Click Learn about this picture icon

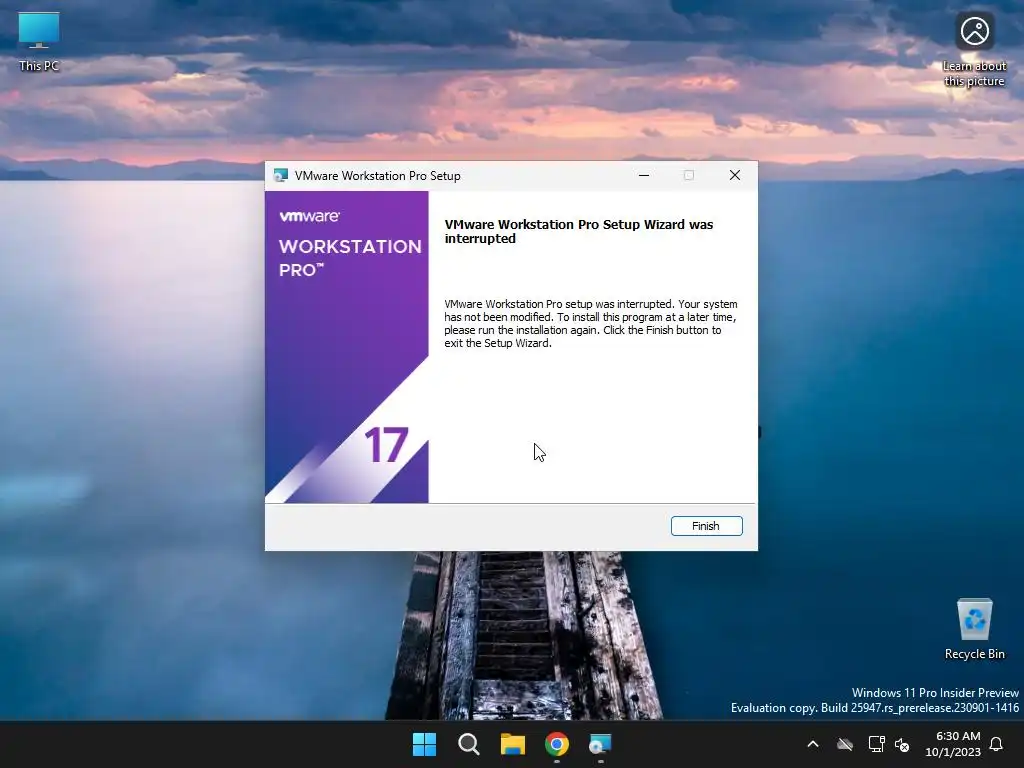pos(974,51)
